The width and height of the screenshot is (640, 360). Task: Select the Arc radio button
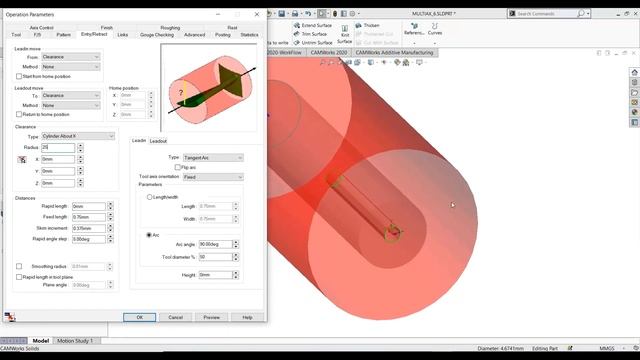click(x=149, y=235)
